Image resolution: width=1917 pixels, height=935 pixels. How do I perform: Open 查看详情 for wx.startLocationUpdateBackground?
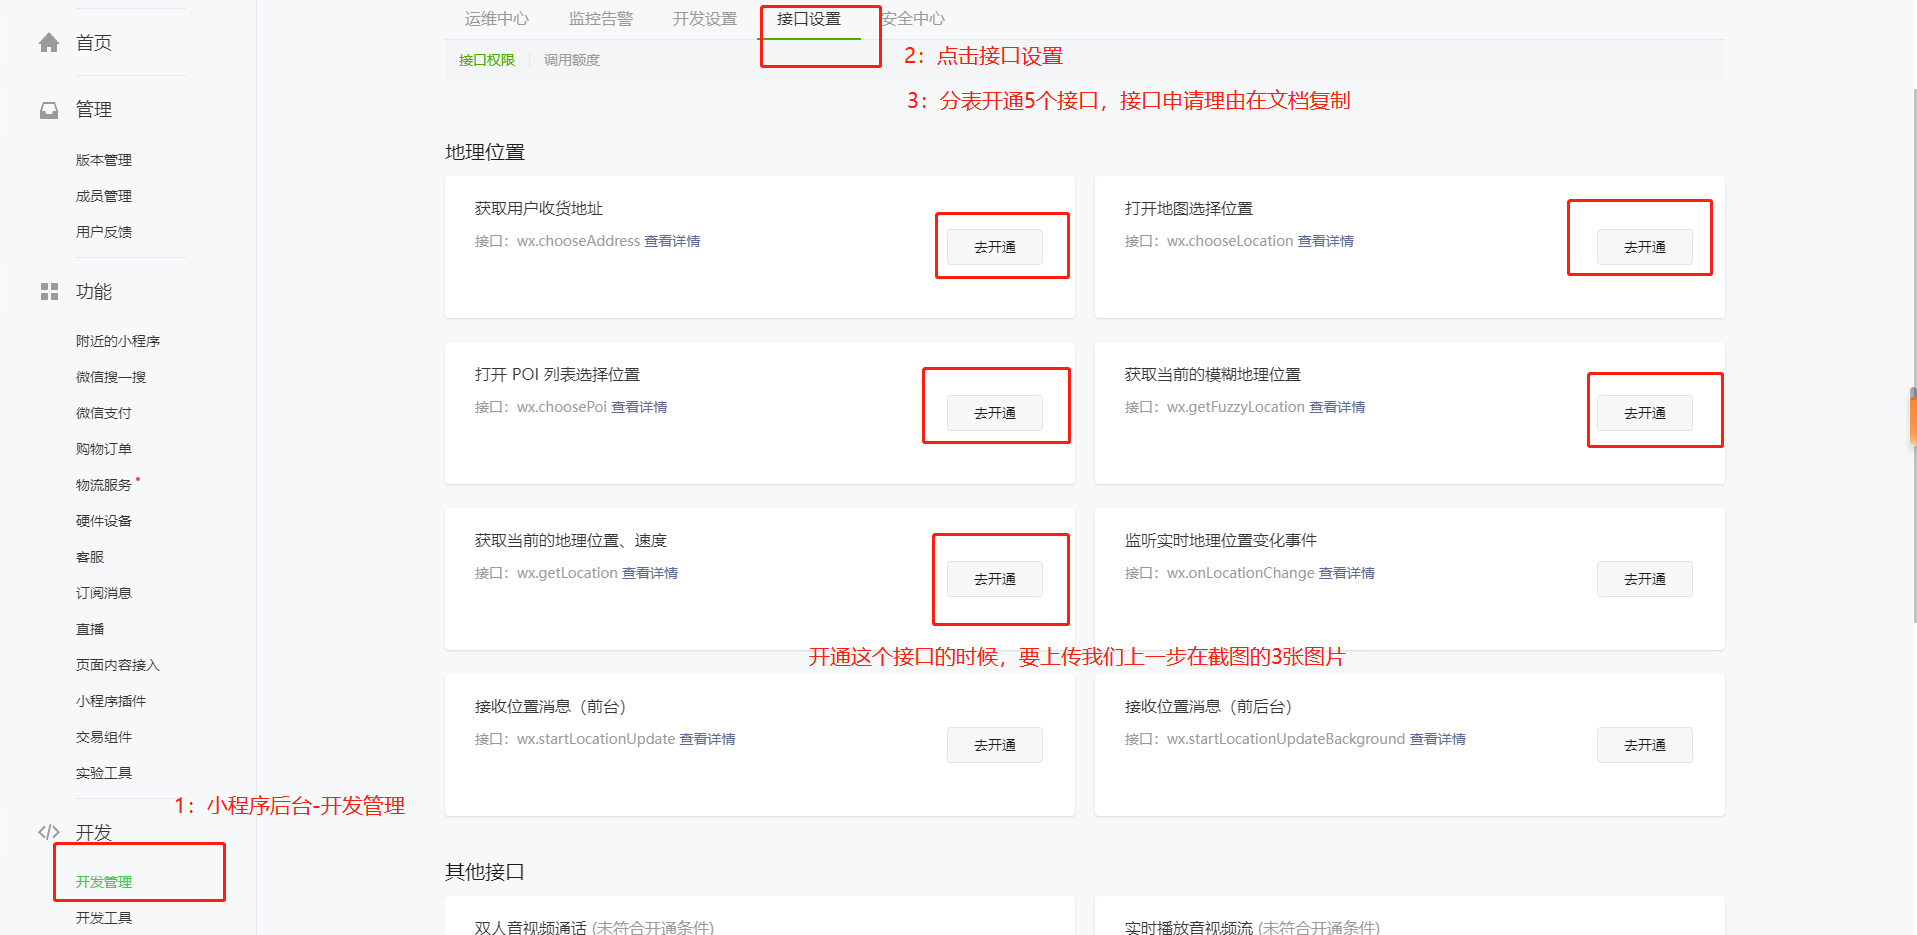pos(1437,739)
